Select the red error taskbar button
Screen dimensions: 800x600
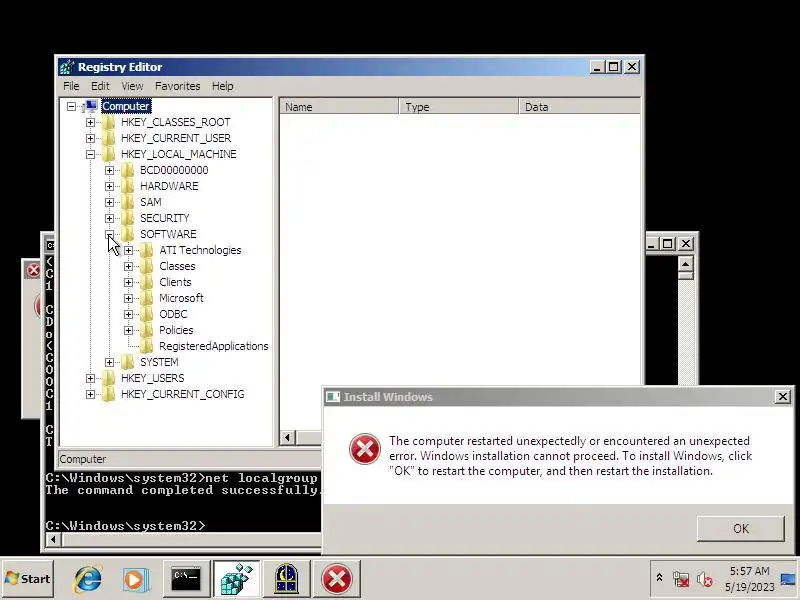coord(337,579)
